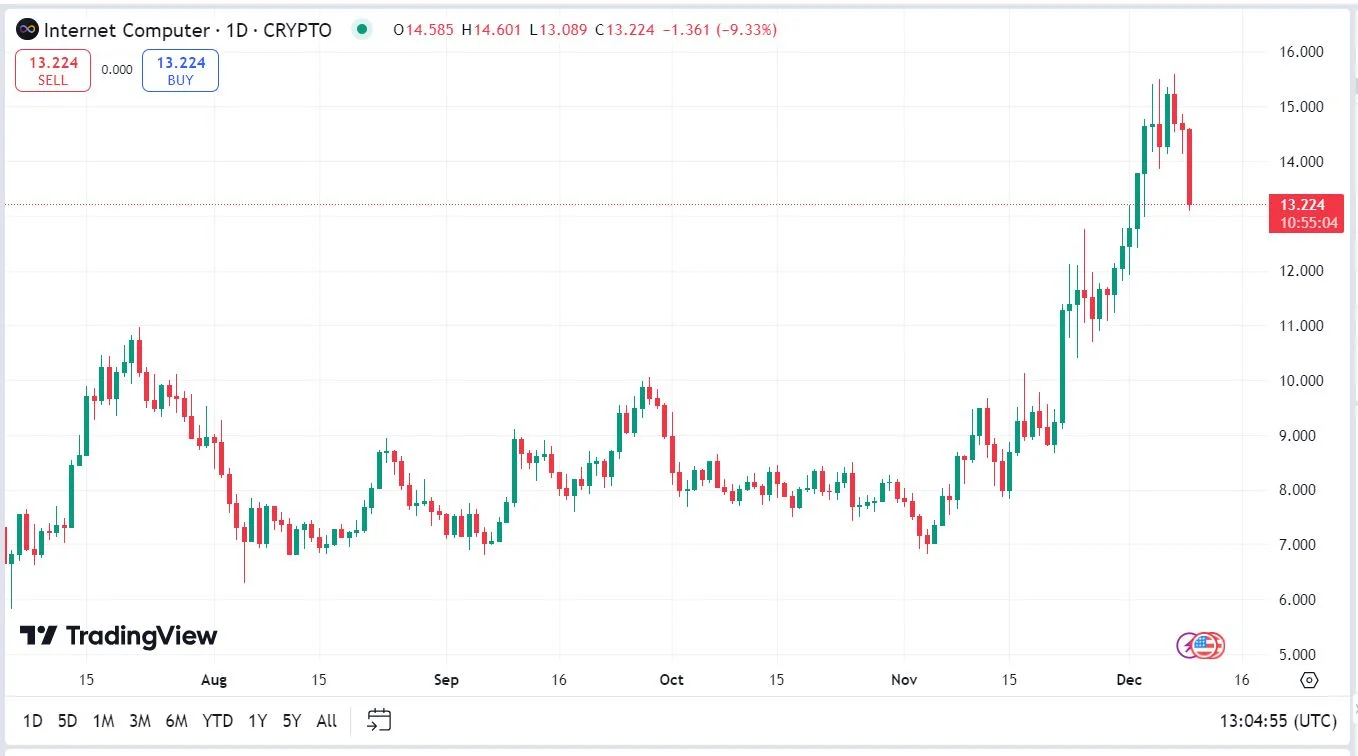The width and height of the screenshot is (1358, 756).
Task: Select the 1M time range
Action: point(103,721)
